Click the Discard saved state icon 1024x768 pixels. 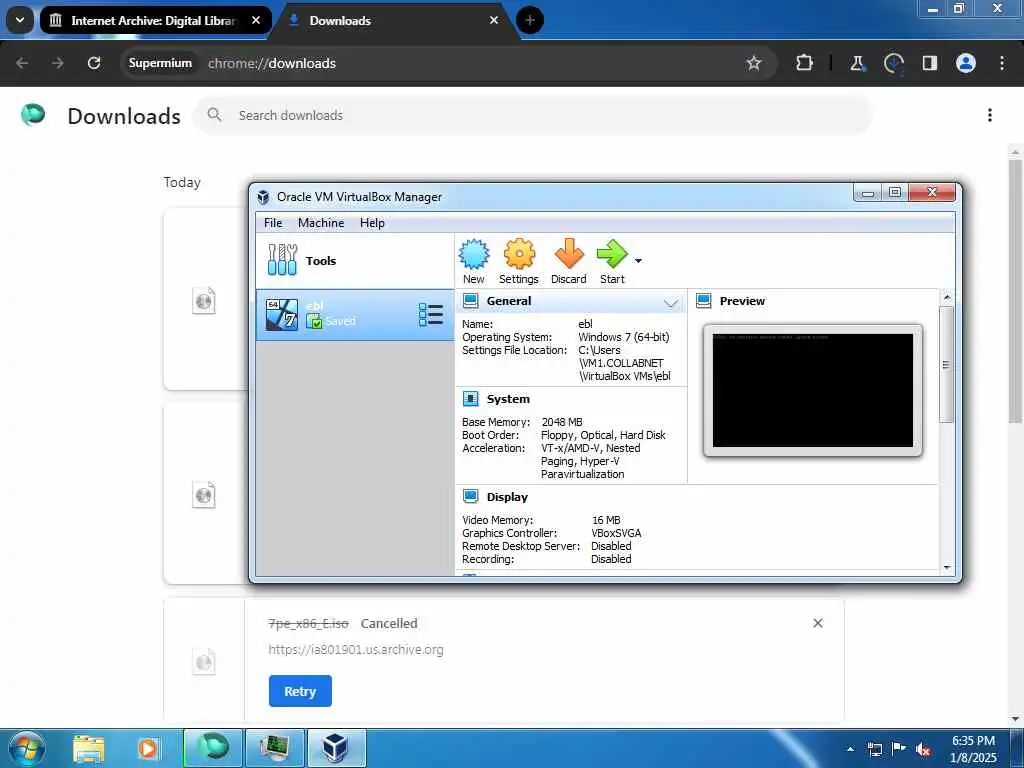(568, 261)
